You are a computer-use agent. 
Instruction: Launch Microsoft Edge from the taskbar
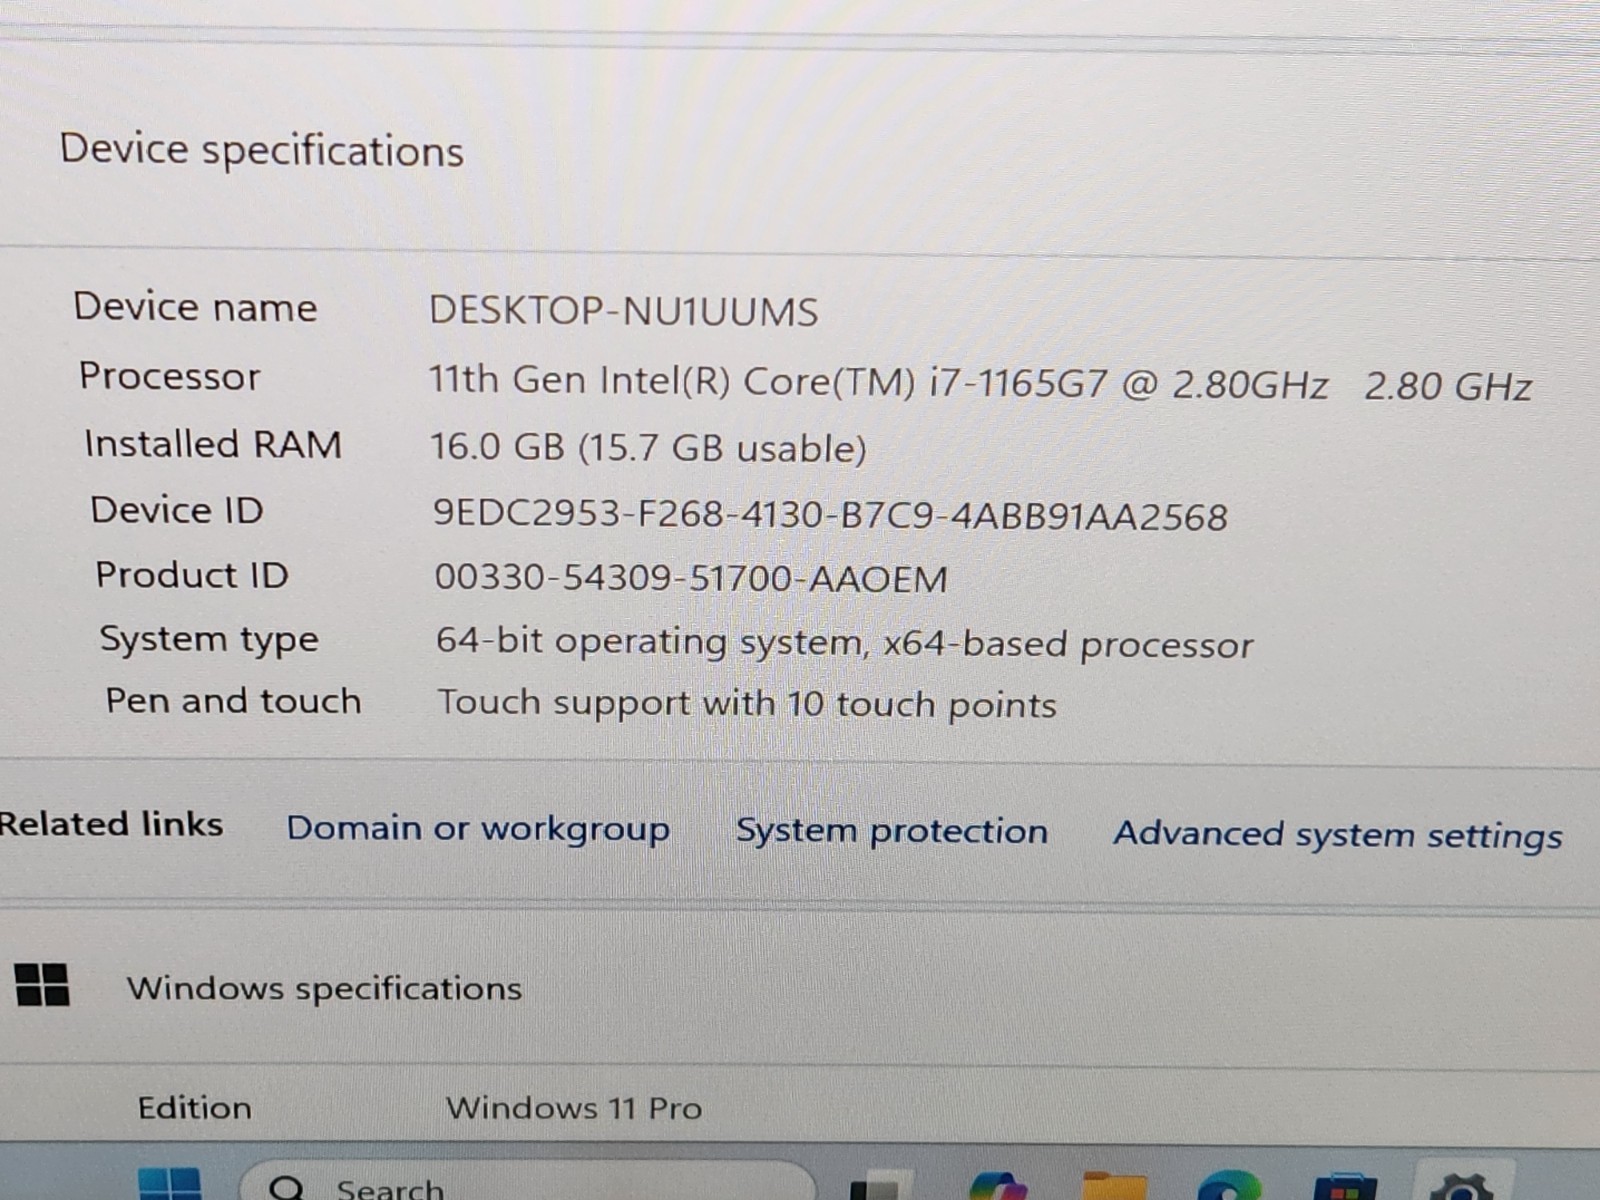1229,1186
